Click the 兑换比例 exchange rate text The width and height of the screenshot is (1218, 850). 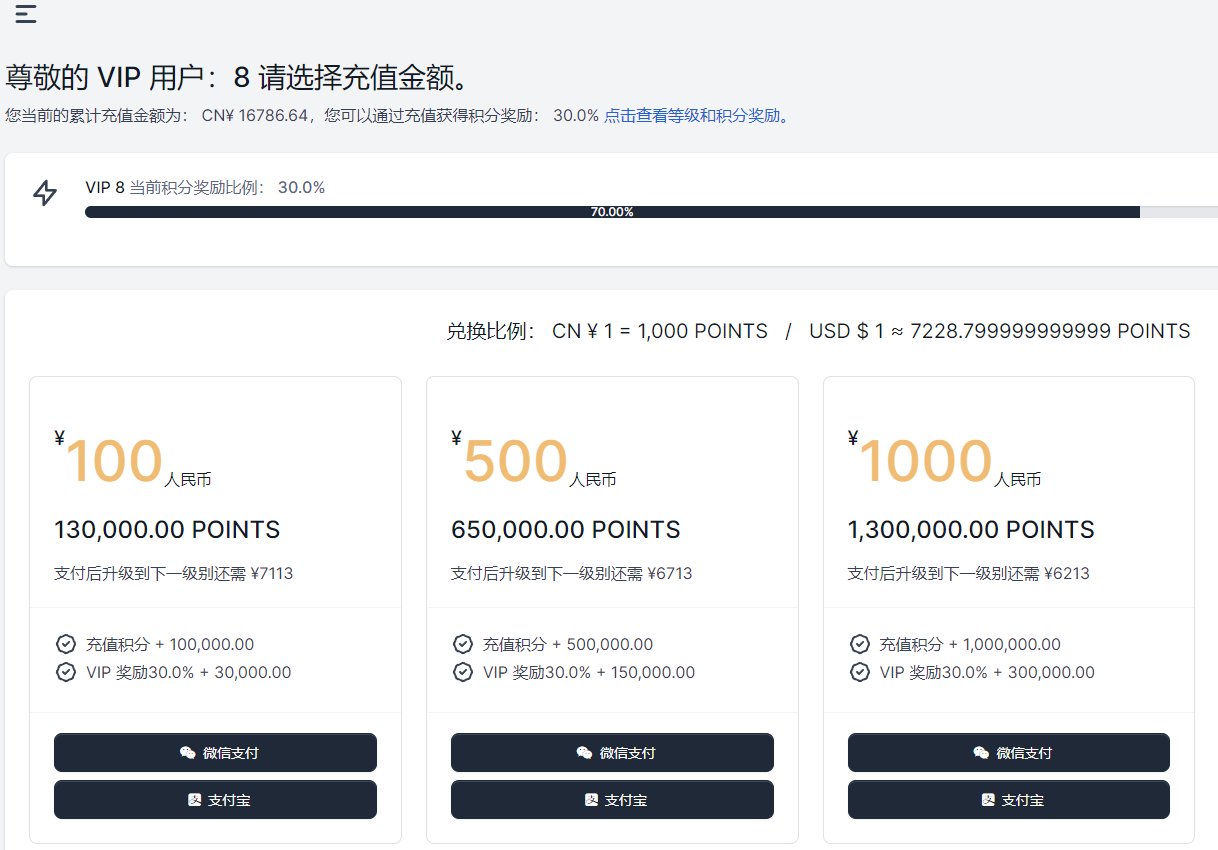(817, 331)
